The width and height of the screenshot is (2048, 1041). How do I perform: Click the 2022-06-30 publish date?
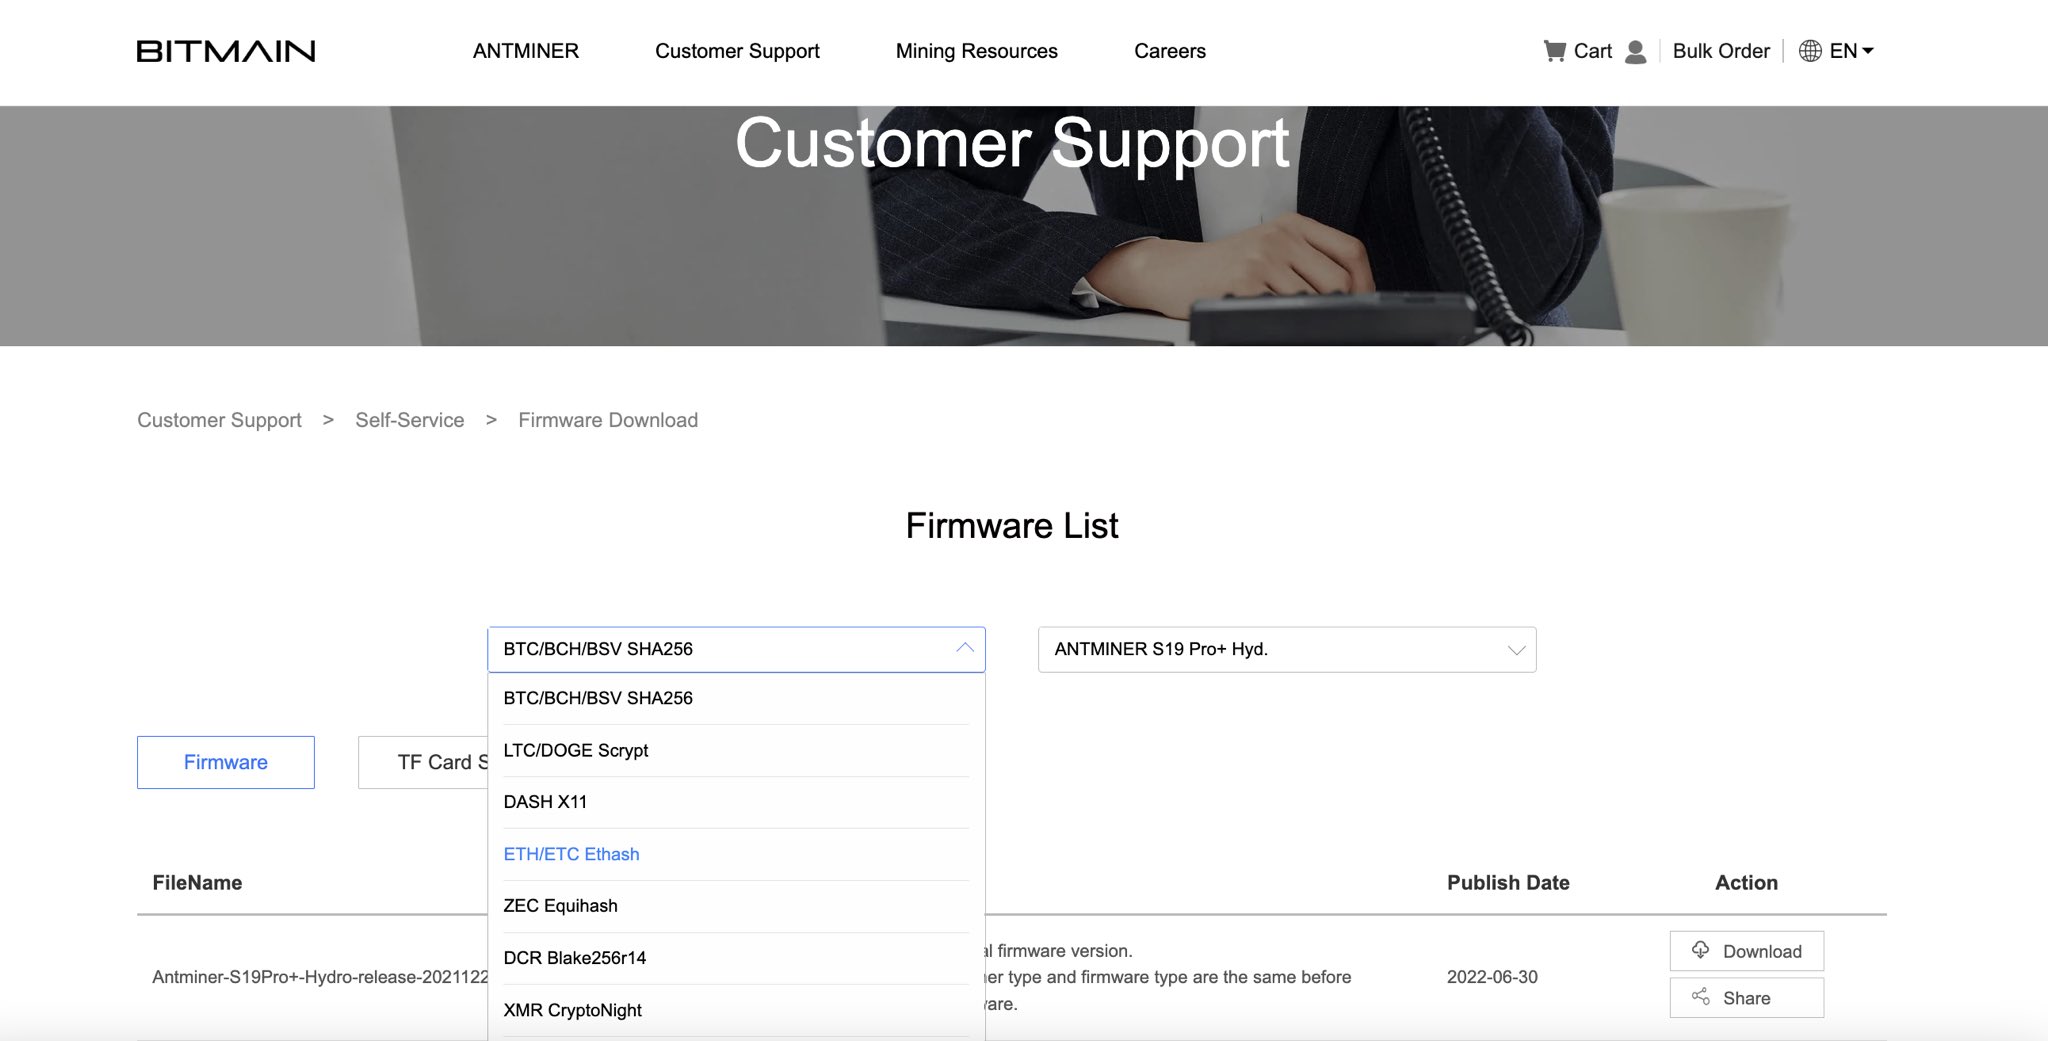coord(1492,977)
